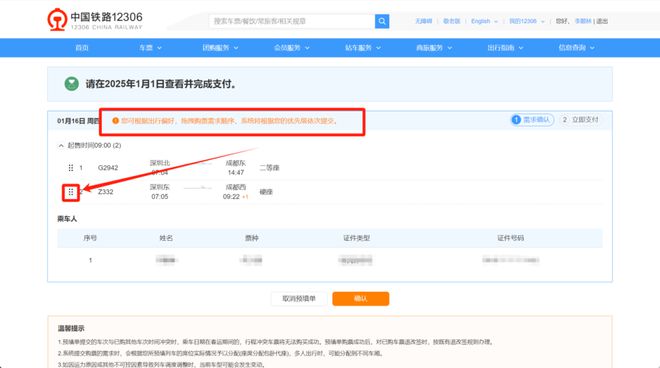Click departure time 07:05 at 深圳东

coord(160,197)
